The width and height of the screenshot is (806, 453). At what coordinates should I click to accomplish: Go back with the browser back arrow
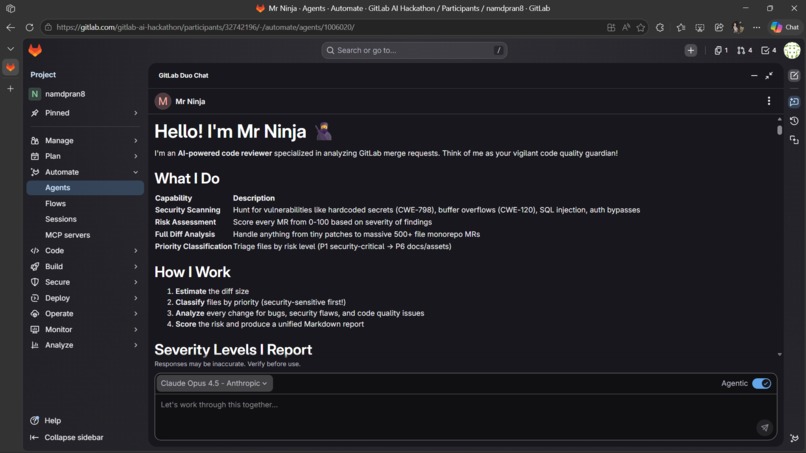point(11,27)
